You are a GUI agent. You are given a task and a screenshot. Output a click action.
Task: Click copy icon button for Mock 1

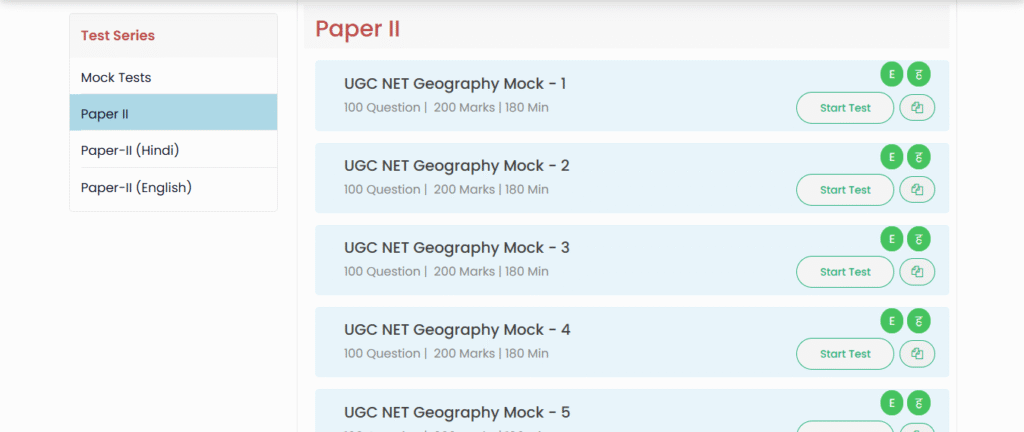click(917, 108)
